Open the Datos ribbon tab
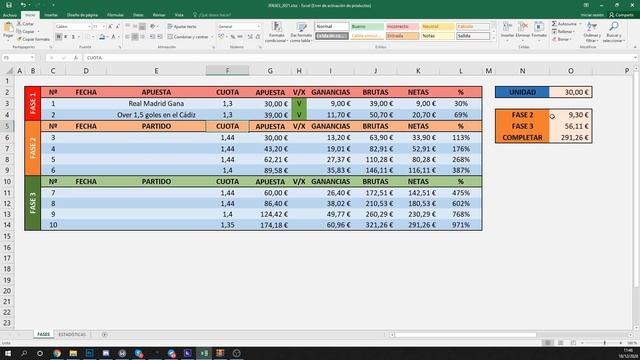 pos(138,15)
